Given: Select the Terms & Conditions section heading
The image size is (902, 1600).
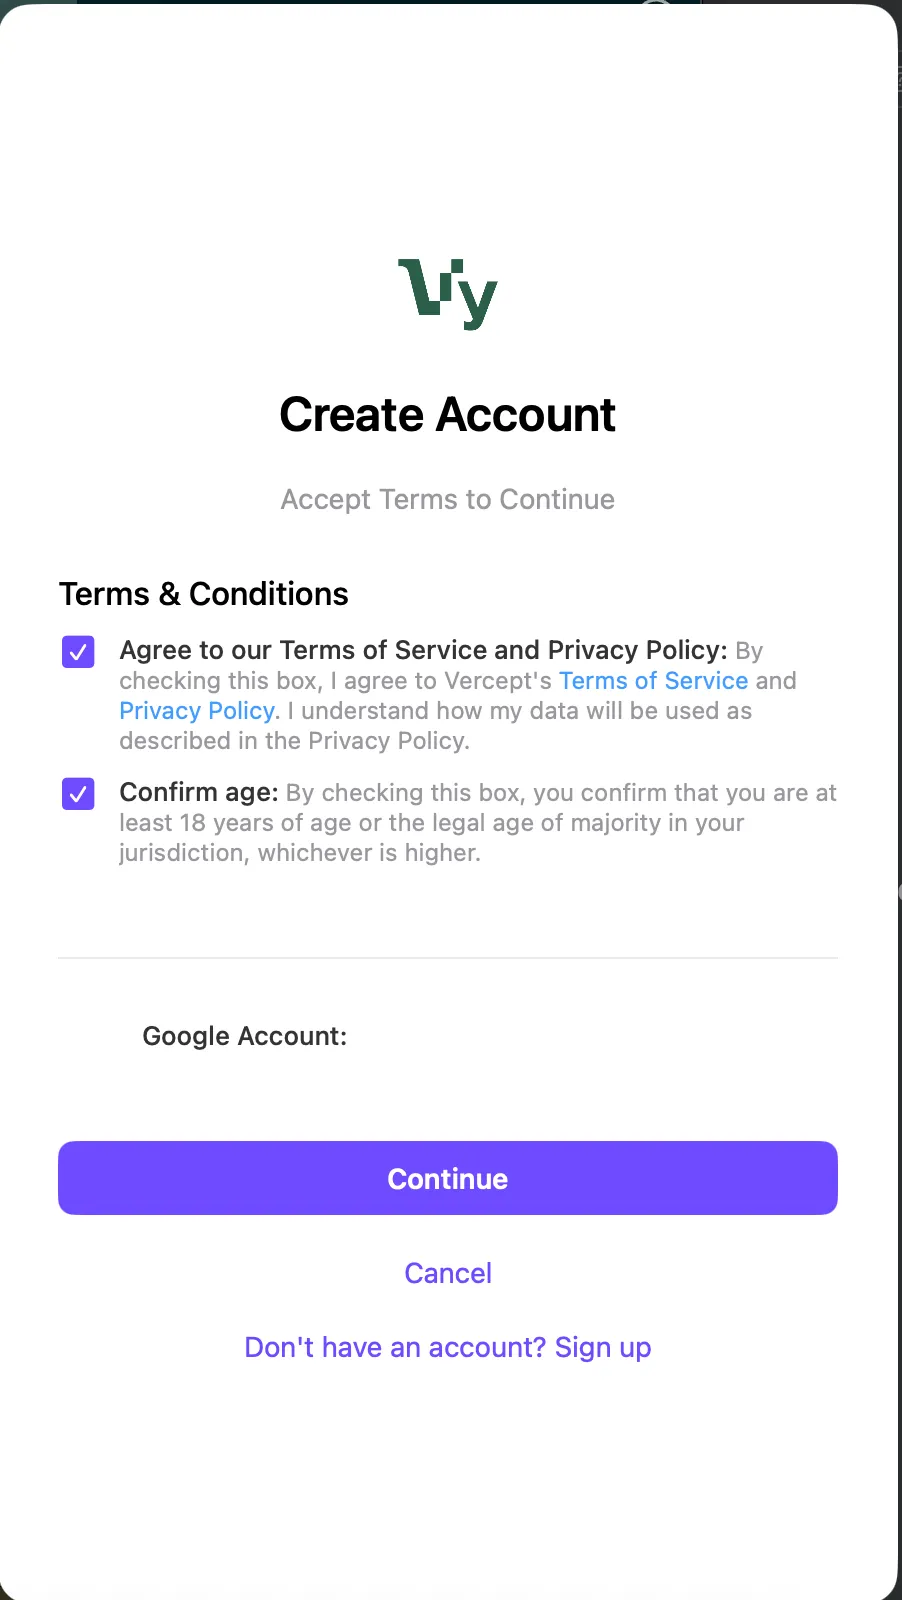Looking at the screenshot, I should point(204,594).
